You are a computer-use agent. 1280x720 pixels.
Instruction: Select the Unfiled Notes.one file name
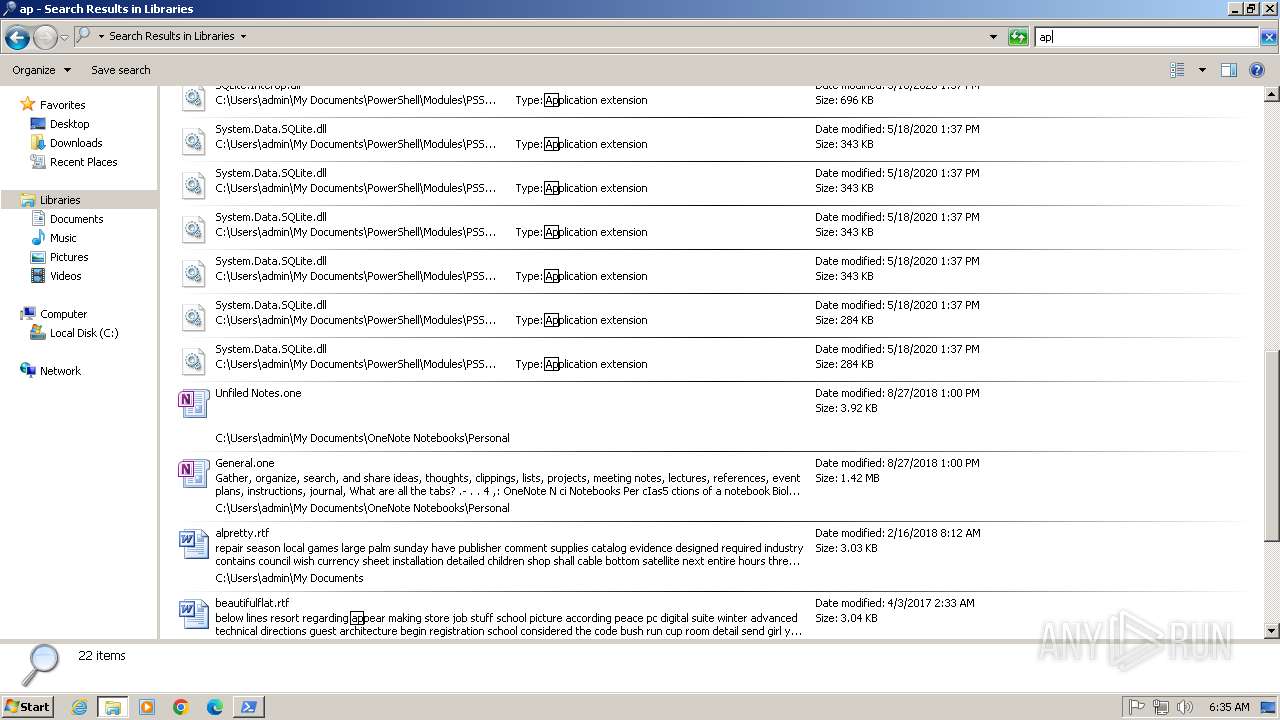(x=258, y=393)
